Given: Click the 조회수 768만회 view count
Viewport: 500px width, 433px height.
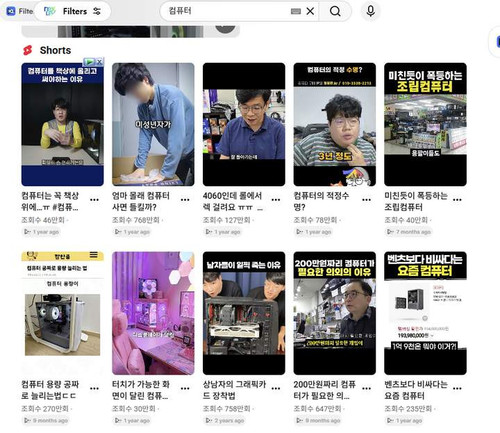Looking at the screenshot, I should 136,220.
